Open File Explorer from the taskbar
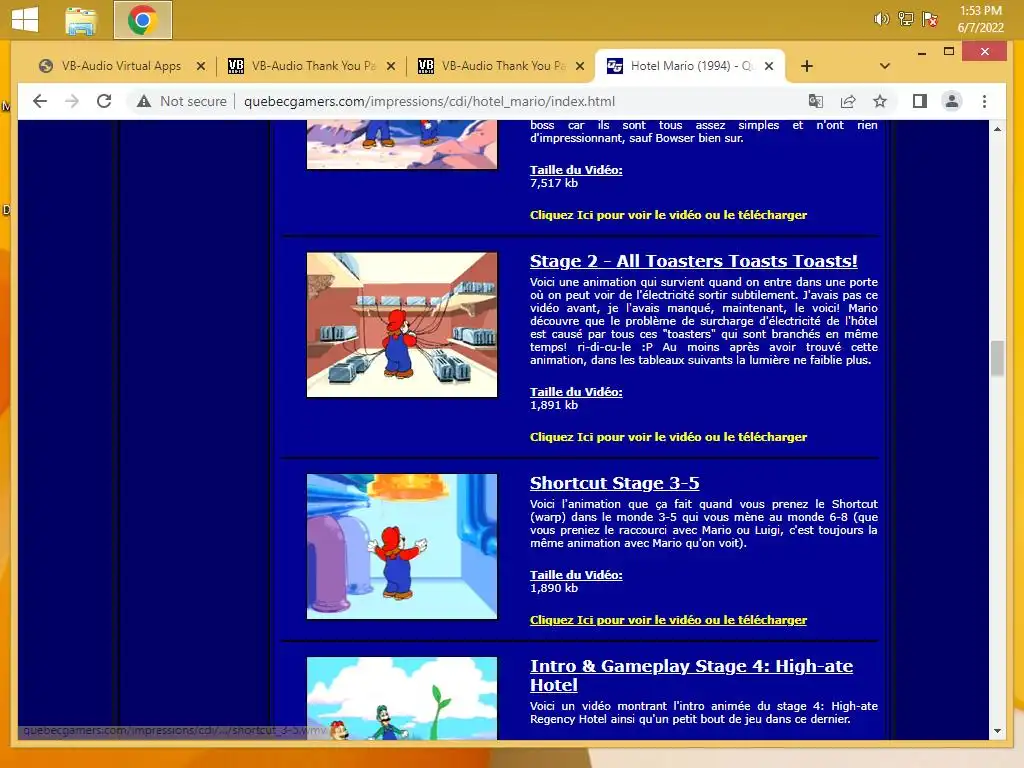The height and width of the screenshot is (768, 1024). click(x=81, y=20)
